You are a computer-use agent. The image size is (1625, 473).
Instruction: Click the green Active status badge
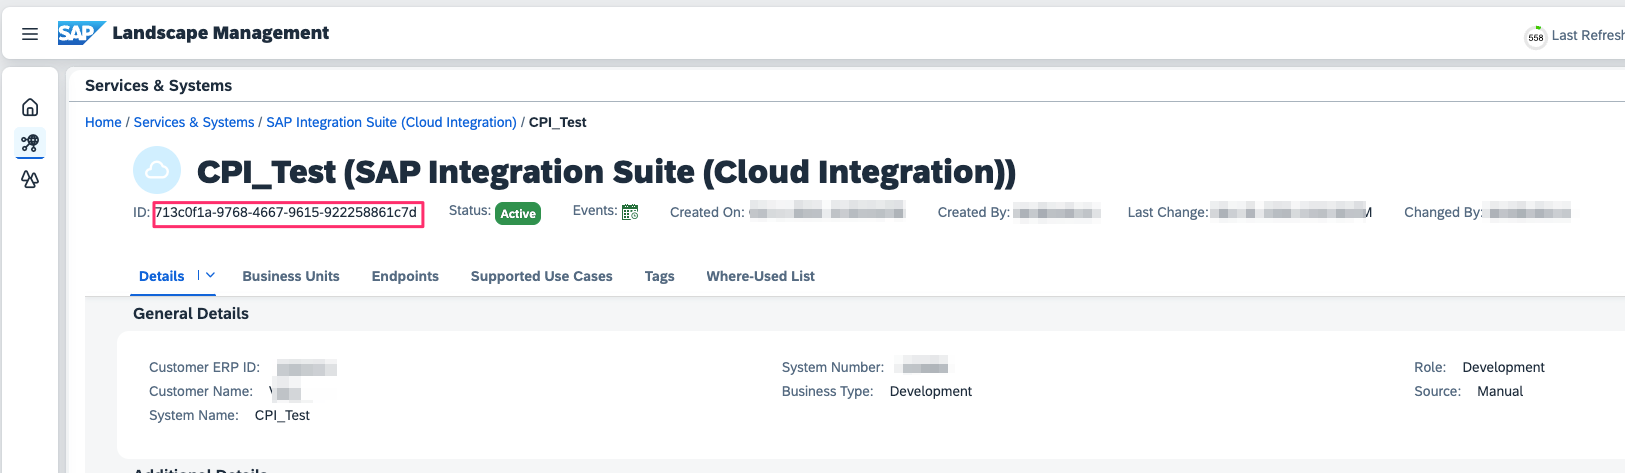pyautogui.click(x=518, y=213)
